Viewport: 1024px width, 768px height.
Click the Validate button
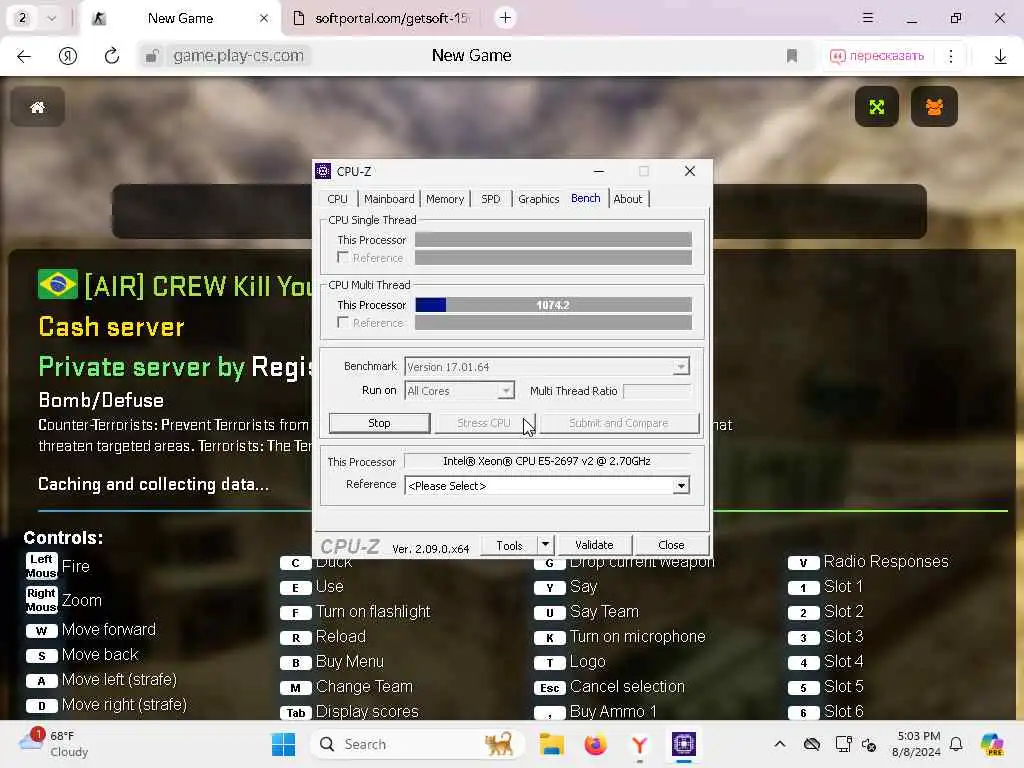[x=594, y=545]
